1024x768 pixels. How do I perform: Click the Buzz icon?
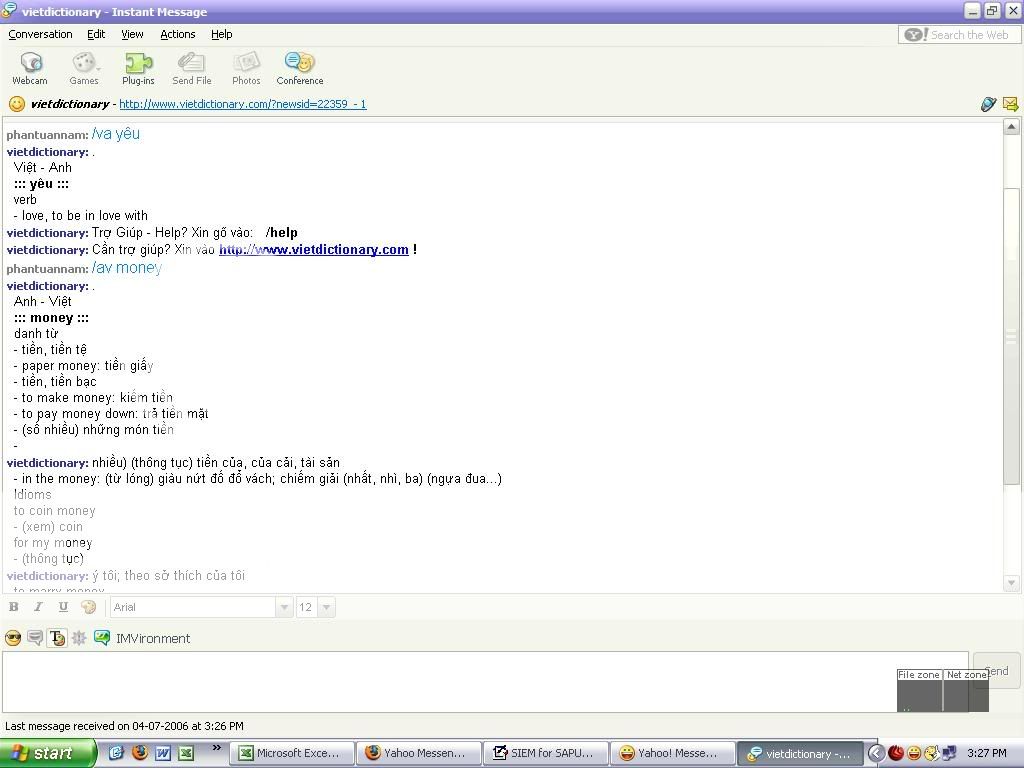79,638
